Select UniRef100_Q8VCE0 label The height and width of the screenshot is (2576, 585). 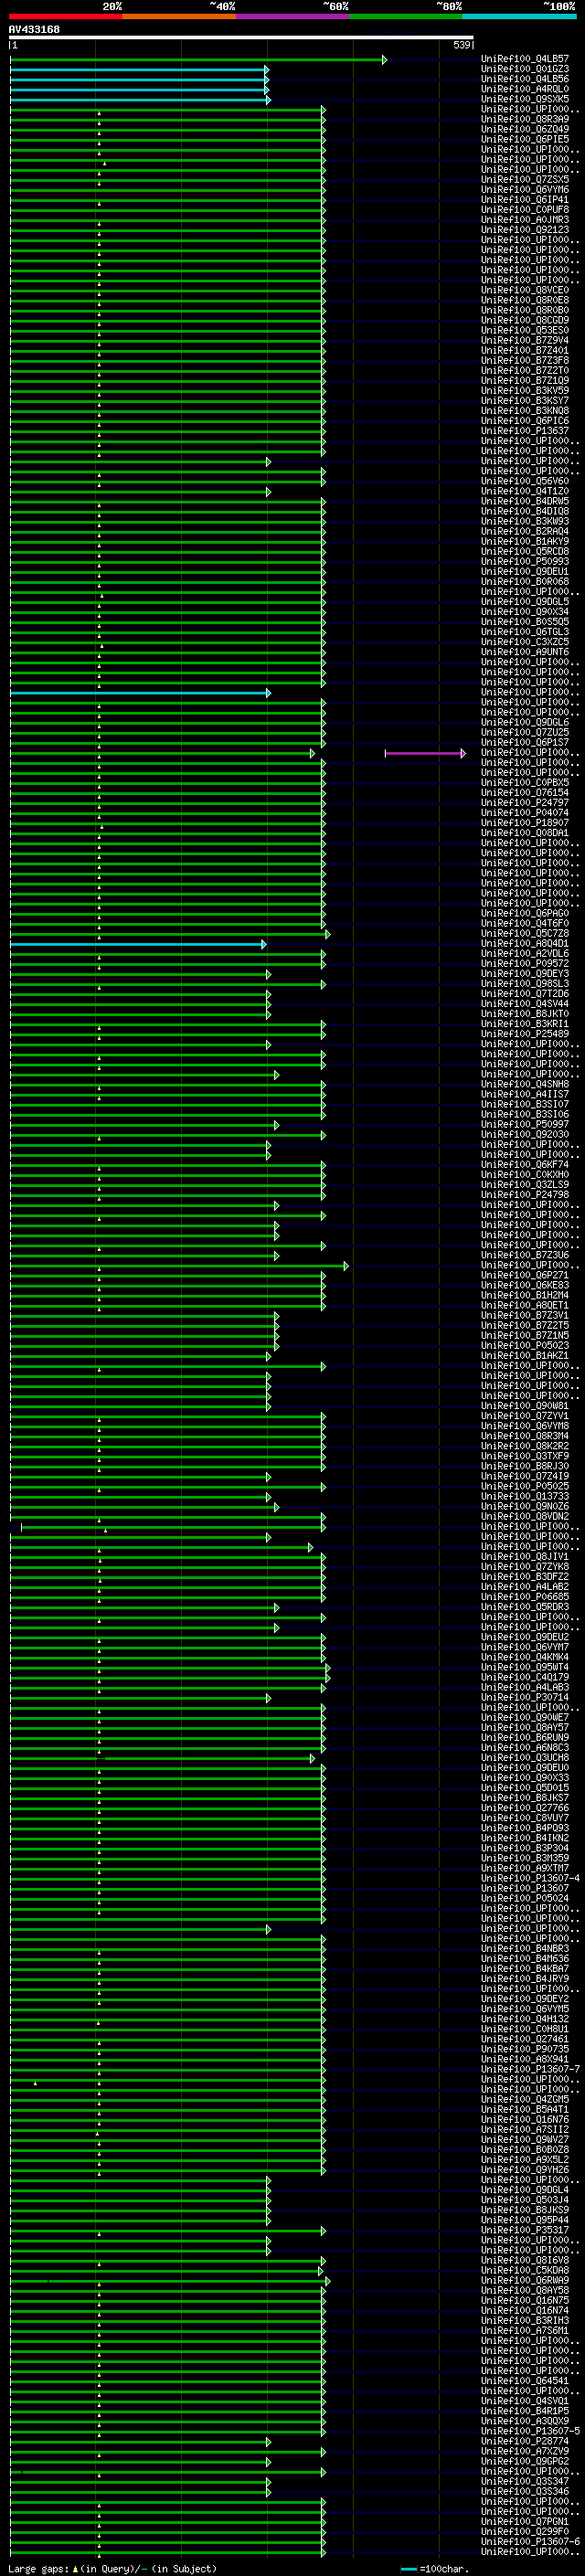[x=525, y=290]
